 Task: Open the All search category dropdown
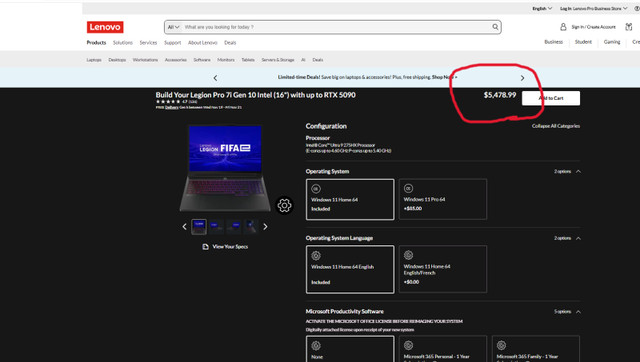[x=173, y=27]
